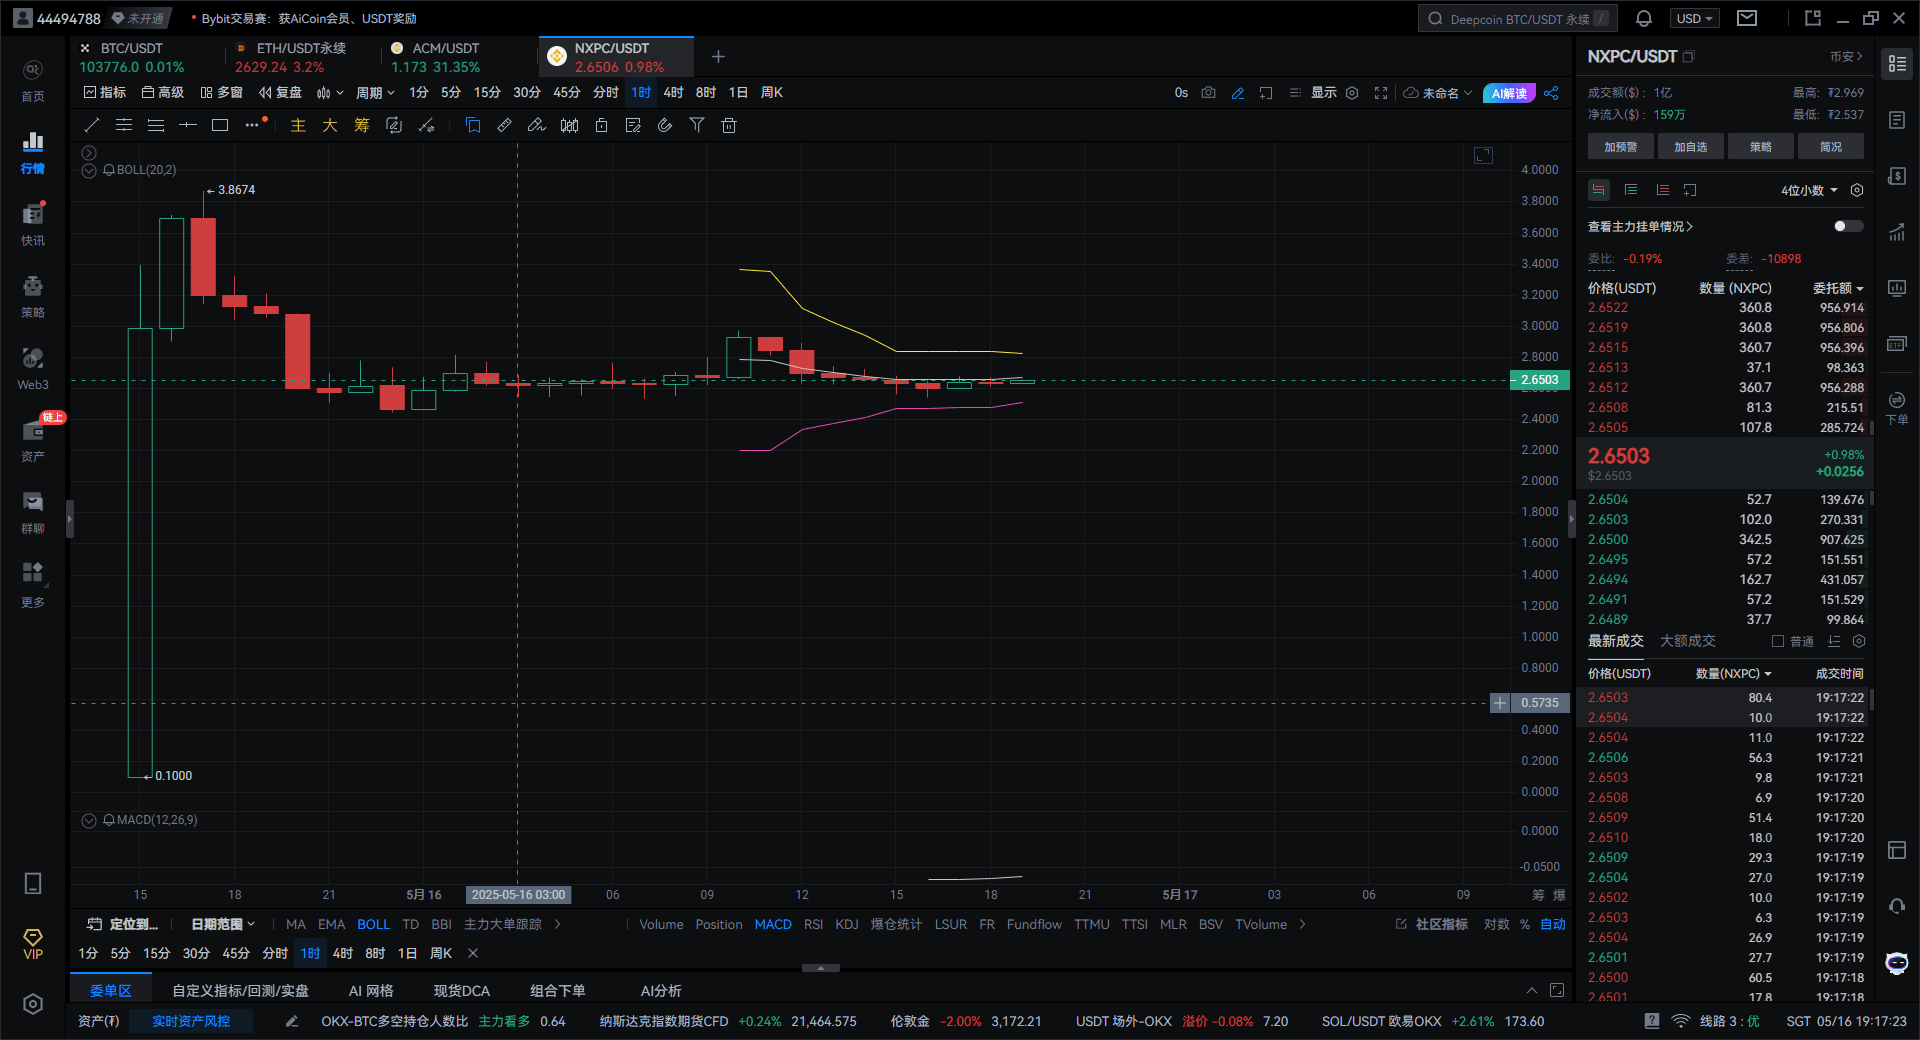Switch to 大额成交 large trades tab

(x=1688, y=641)
